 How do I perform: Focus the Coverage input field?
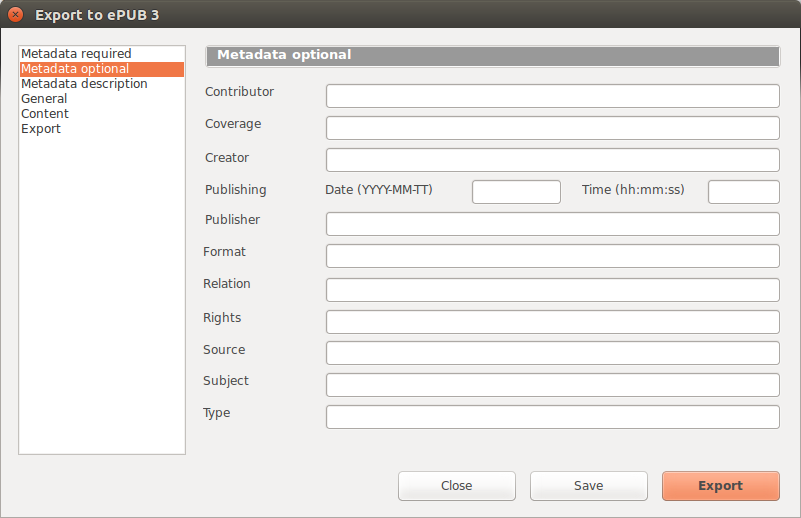pyautogui.click(x=553, y=128)
